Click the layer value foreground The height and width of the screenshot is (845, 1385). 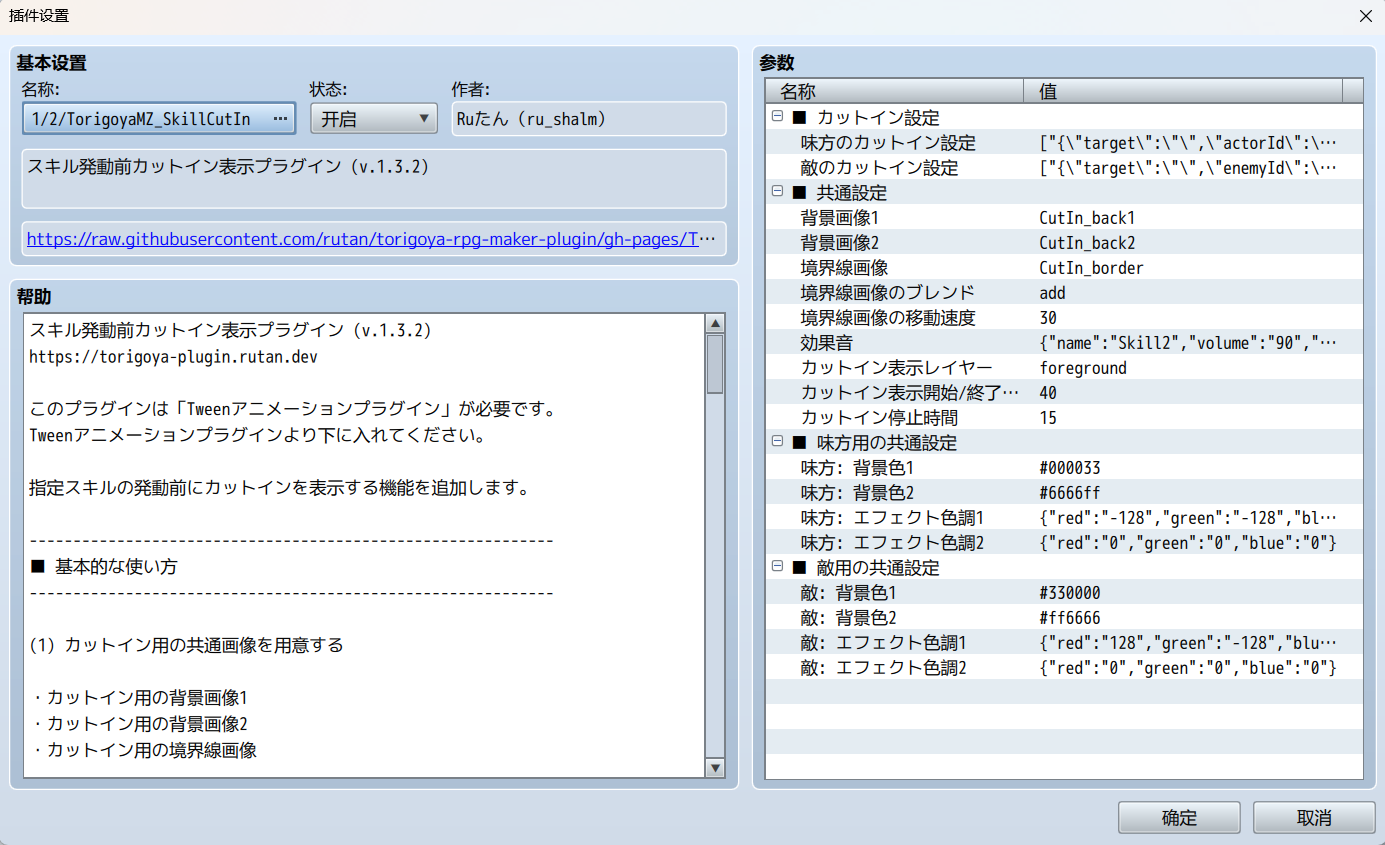pyautogui.click(x=1083, y=367)
